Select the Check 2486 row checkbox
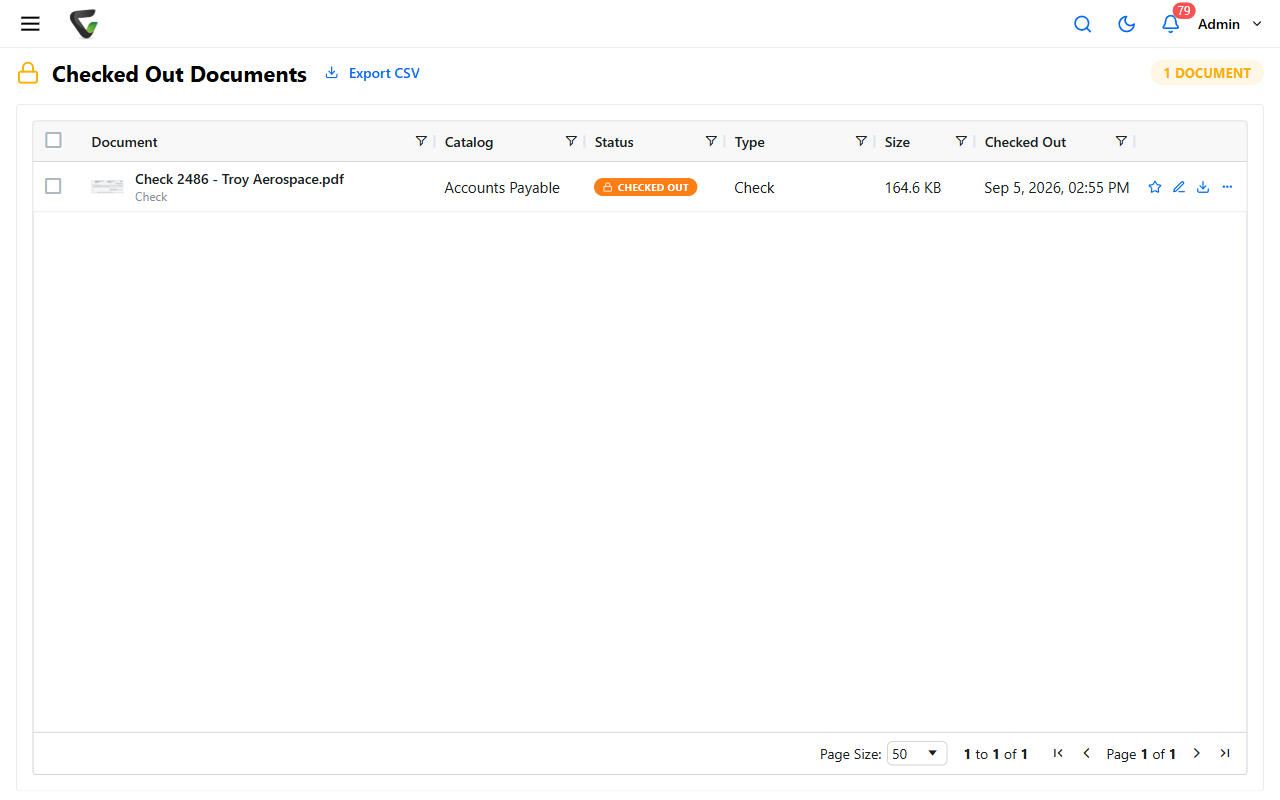Viewport: 1280px width, 800px height. pyautogui.click(x=53, y=186)
